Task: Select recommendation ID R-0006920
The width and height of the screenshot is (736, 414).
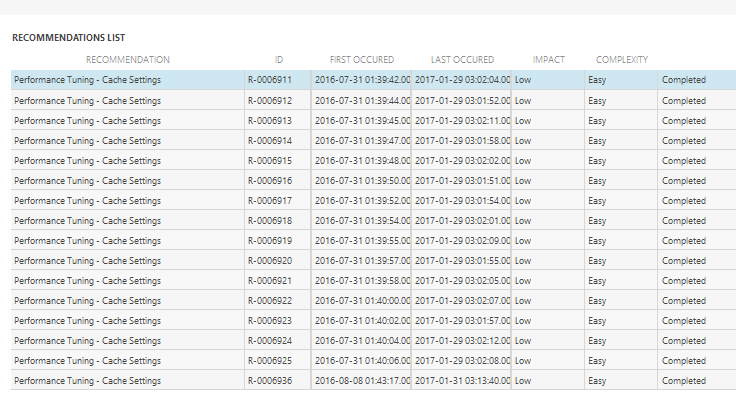Action: (270, 261)
